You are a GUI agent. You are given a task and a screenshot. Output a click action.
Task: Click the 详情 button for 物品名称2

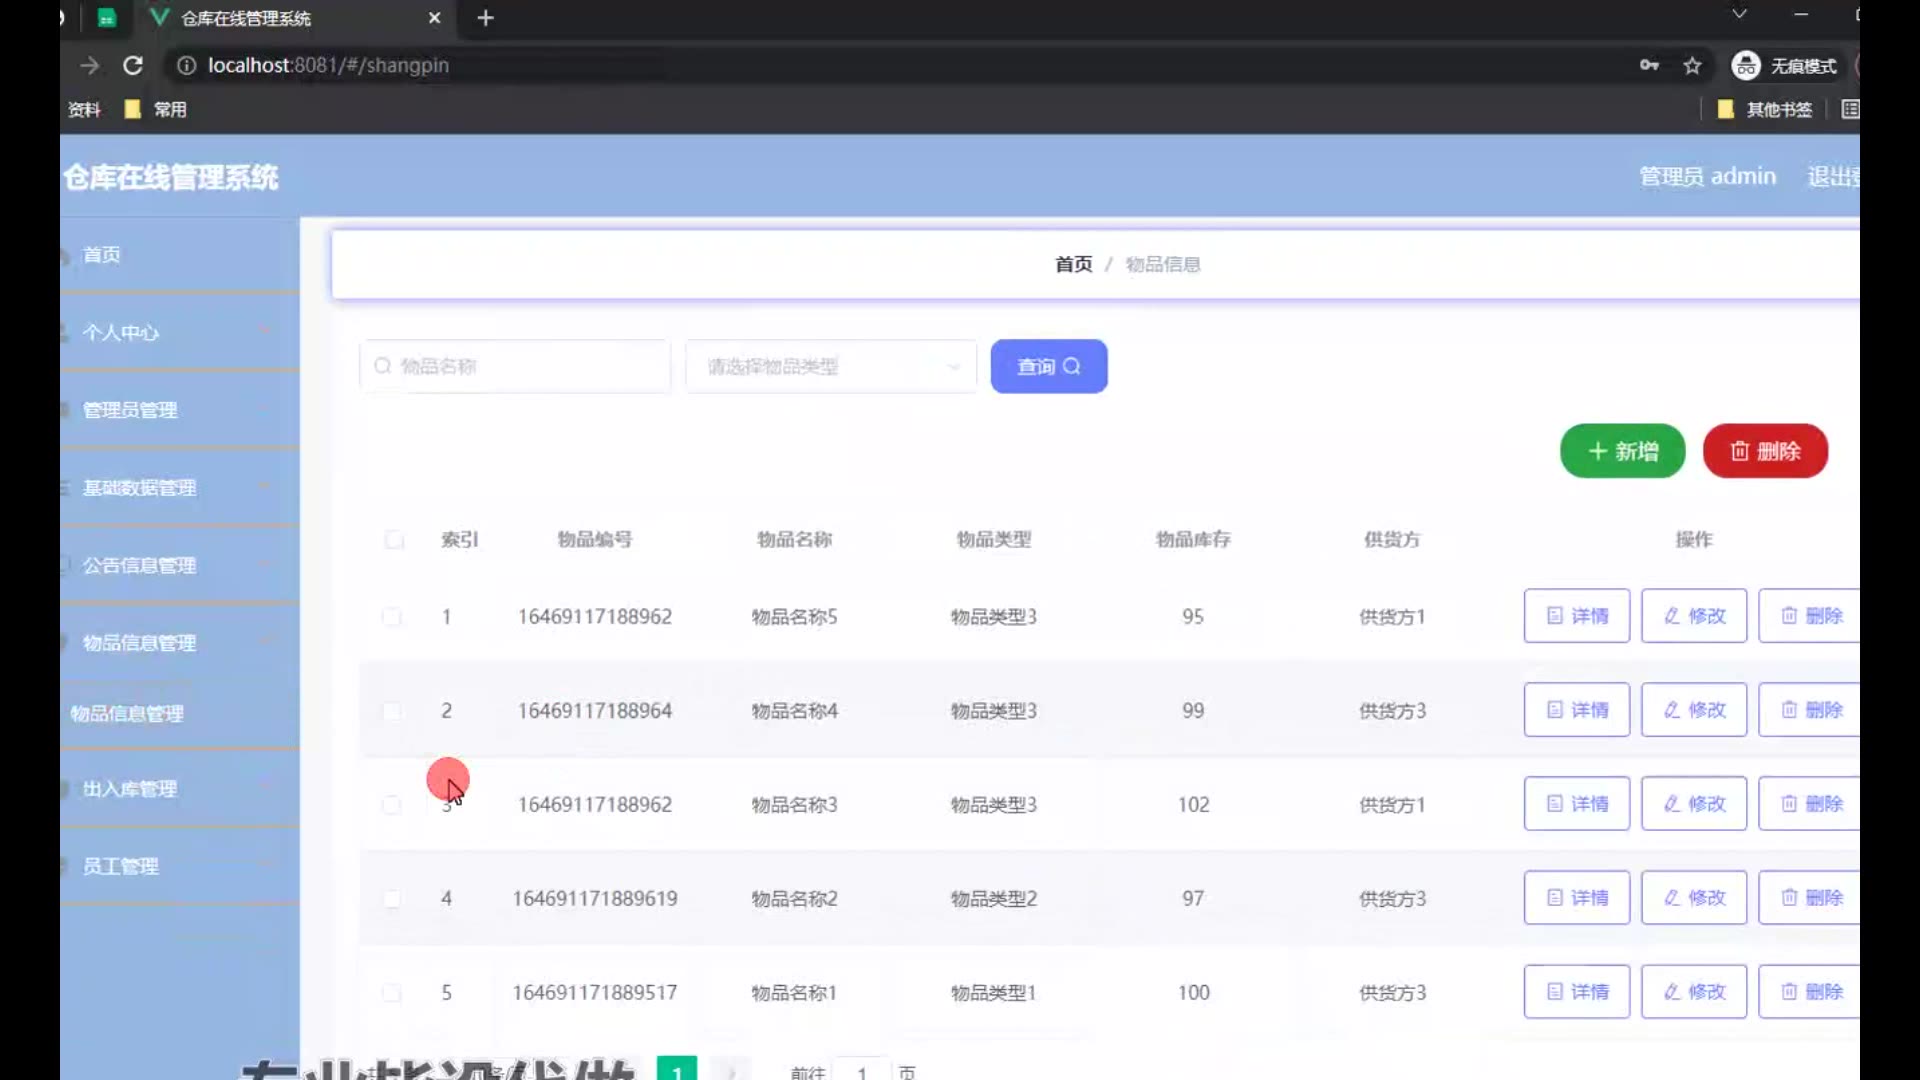pos(1576,898)
